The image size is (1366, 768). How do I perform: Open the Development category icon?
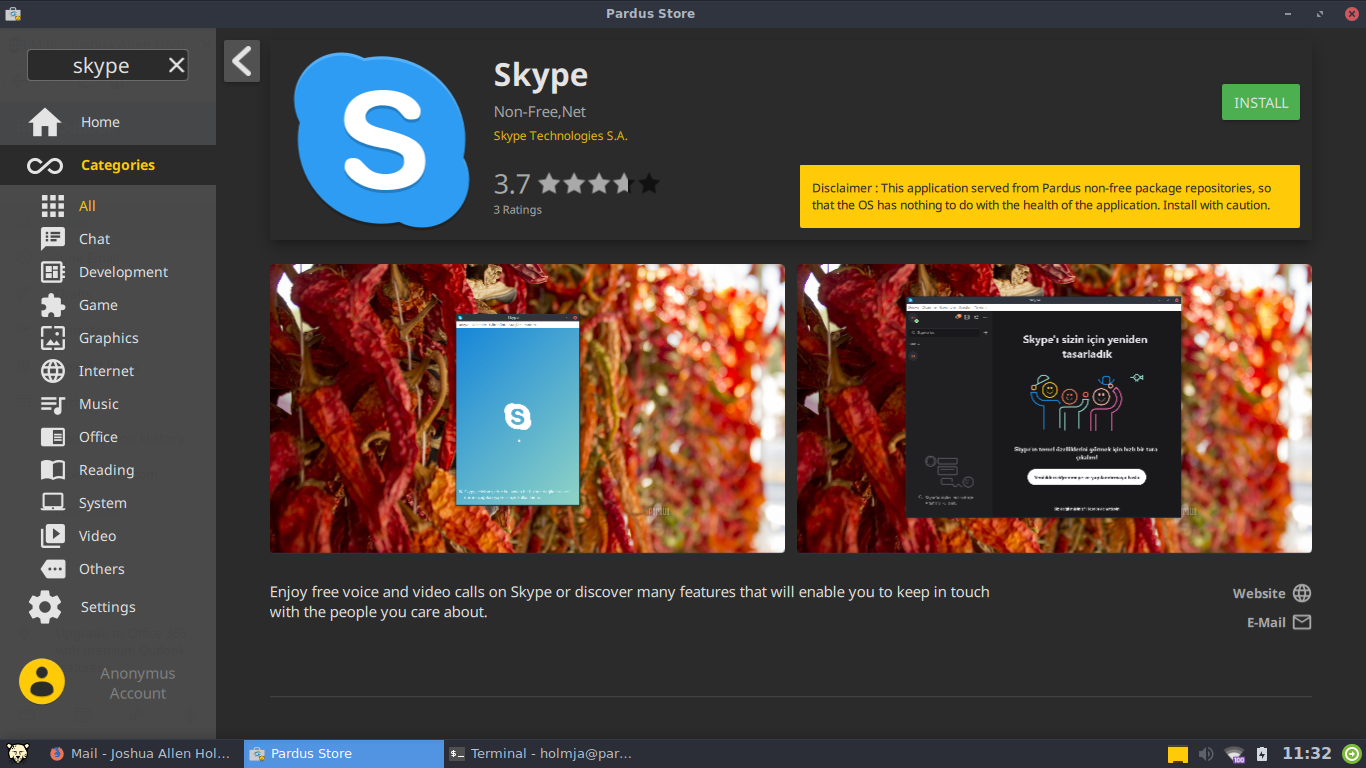pyautogui.click(x=53, y=272)
